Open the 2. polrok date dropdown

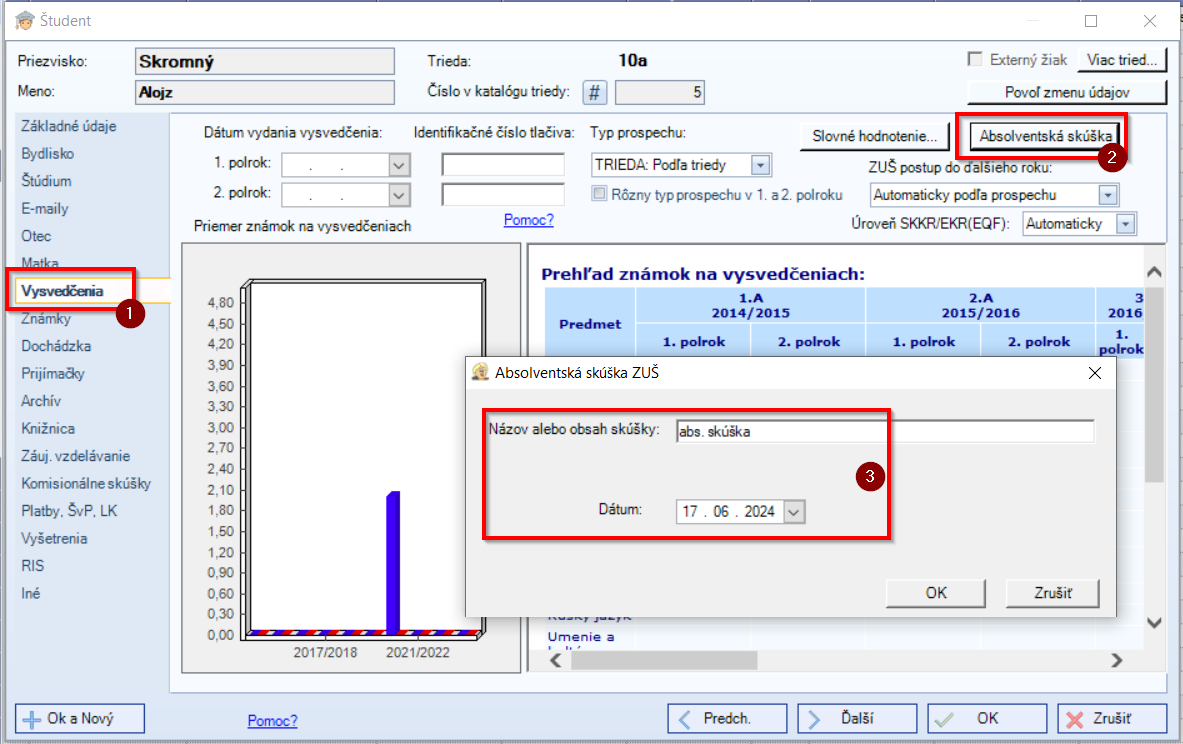tap(399, 195)
